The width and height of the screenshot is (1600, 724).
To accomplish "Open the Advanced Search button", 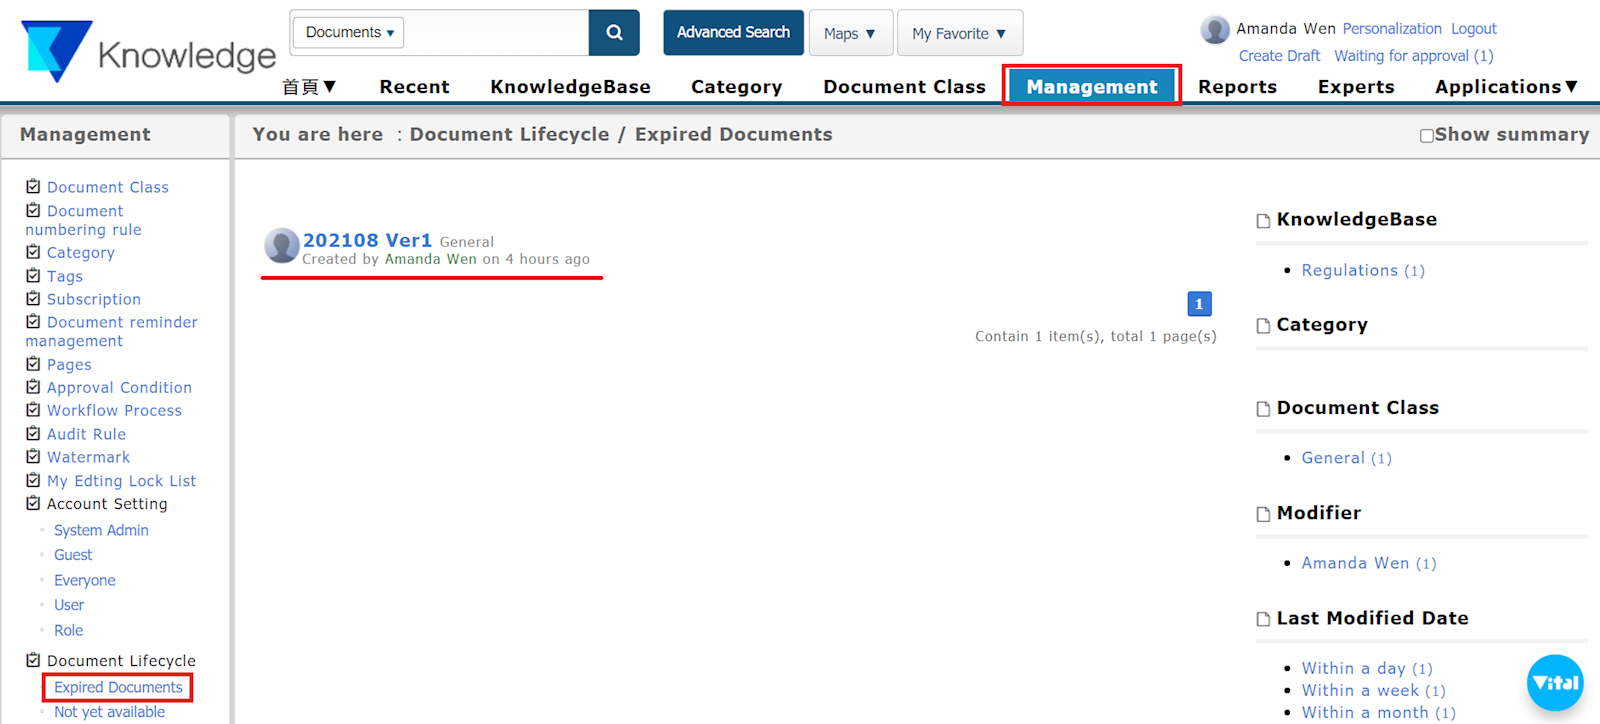I will coord(733,33).
